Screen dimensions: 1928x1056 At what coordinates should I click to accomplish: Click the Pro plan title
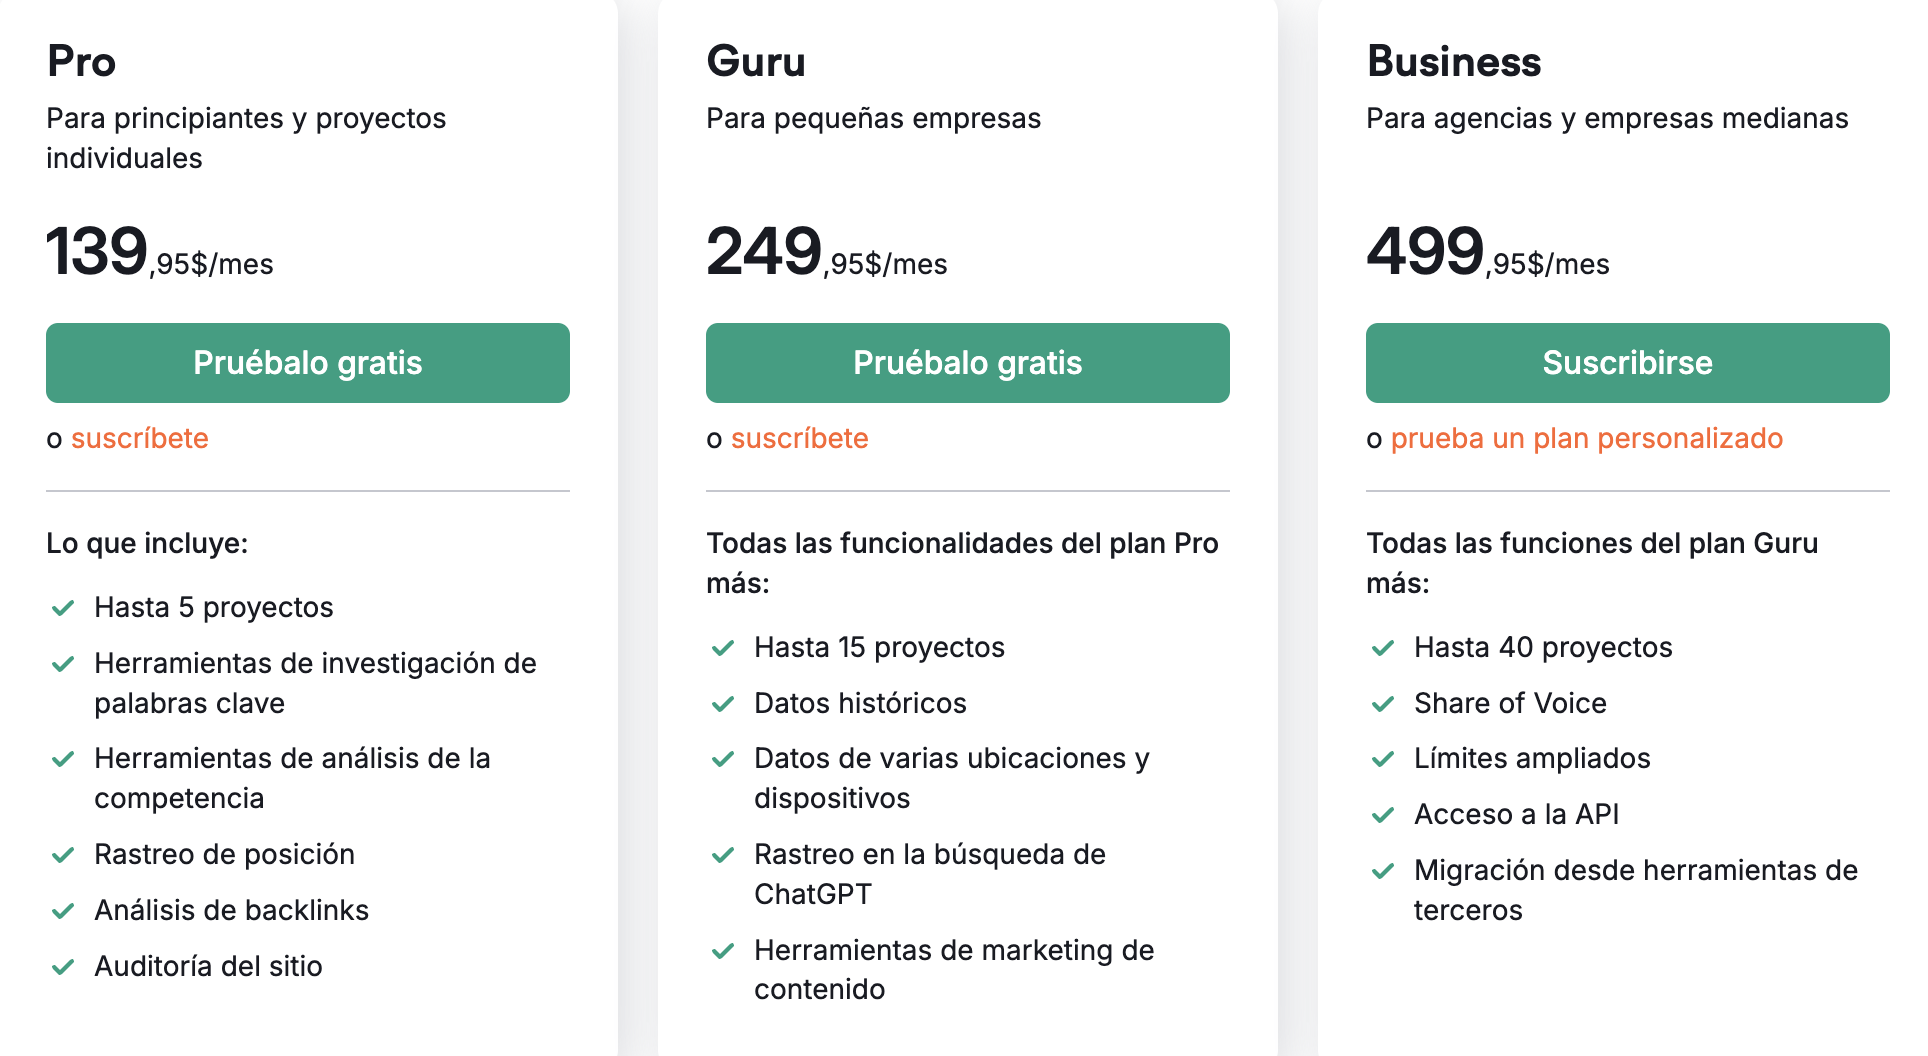[82, 61]
